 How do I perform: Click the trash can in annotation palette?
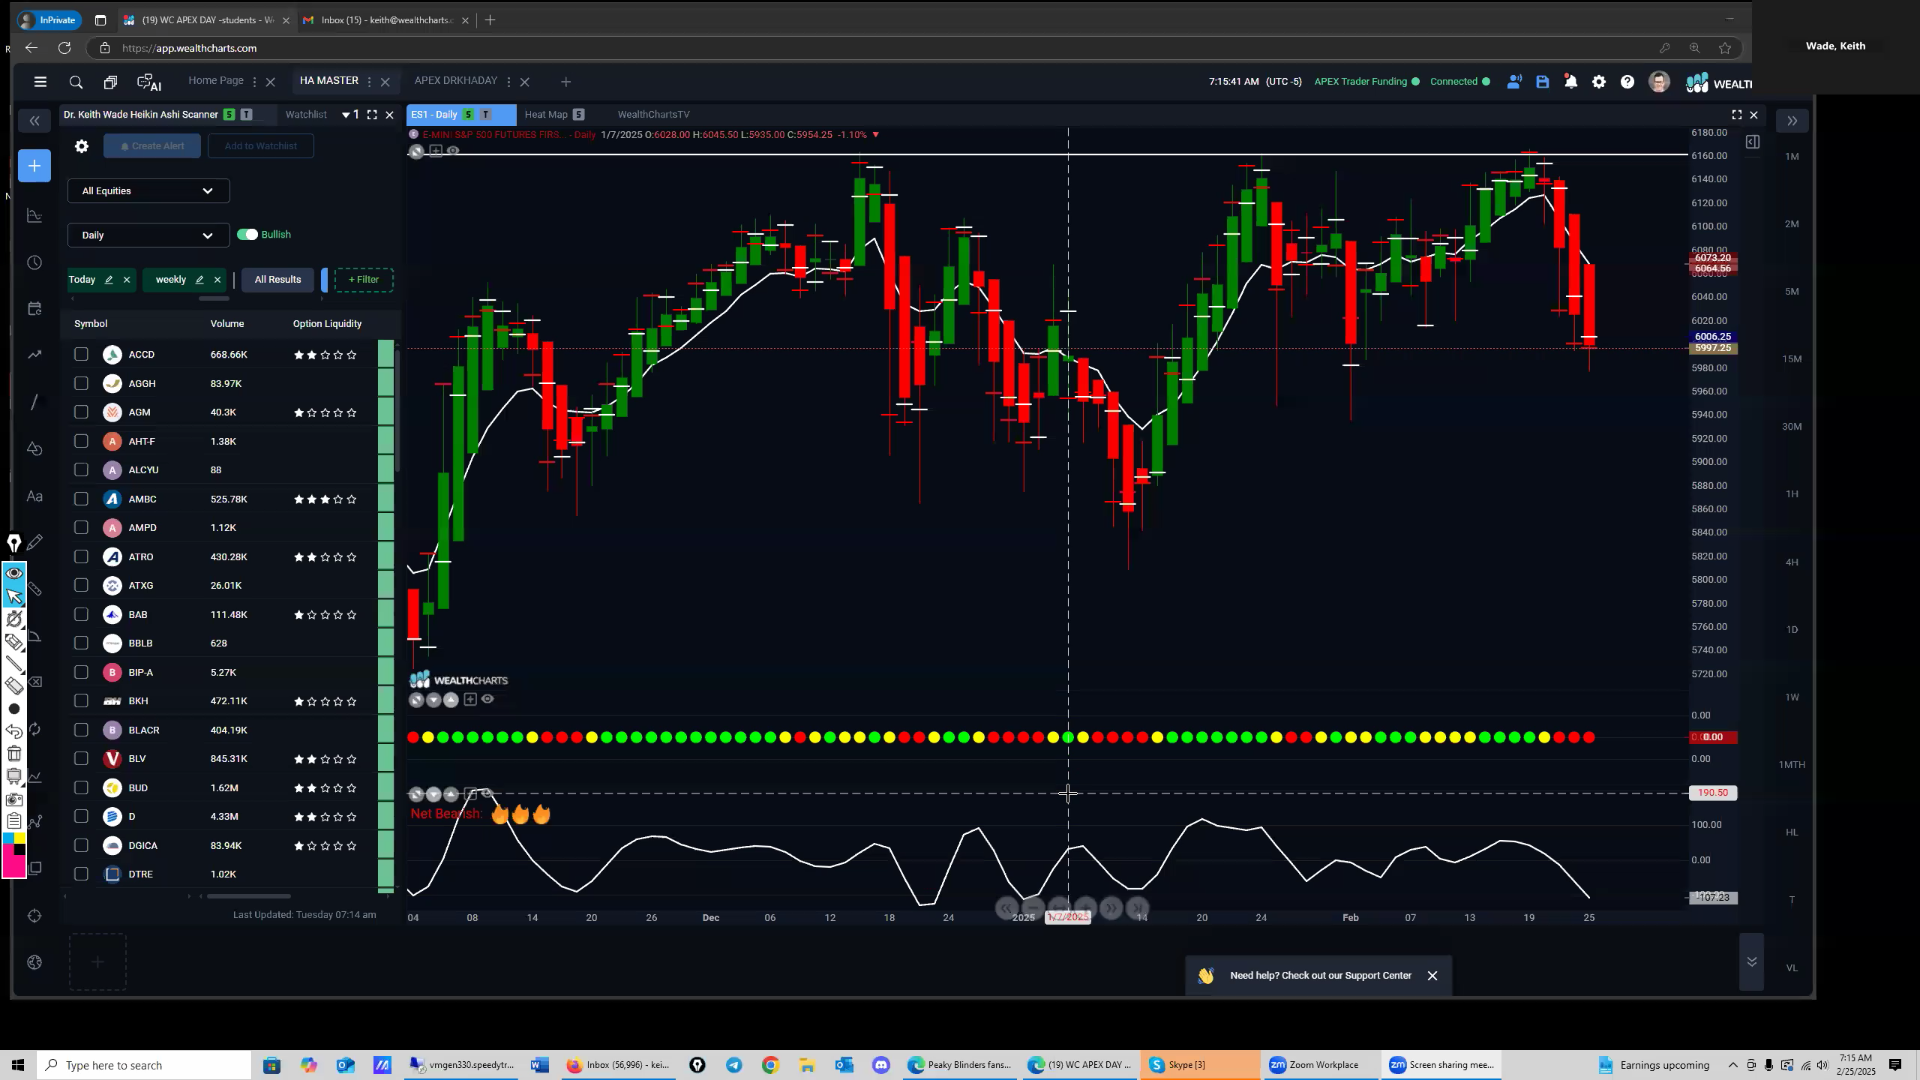[x=14, y=754]
